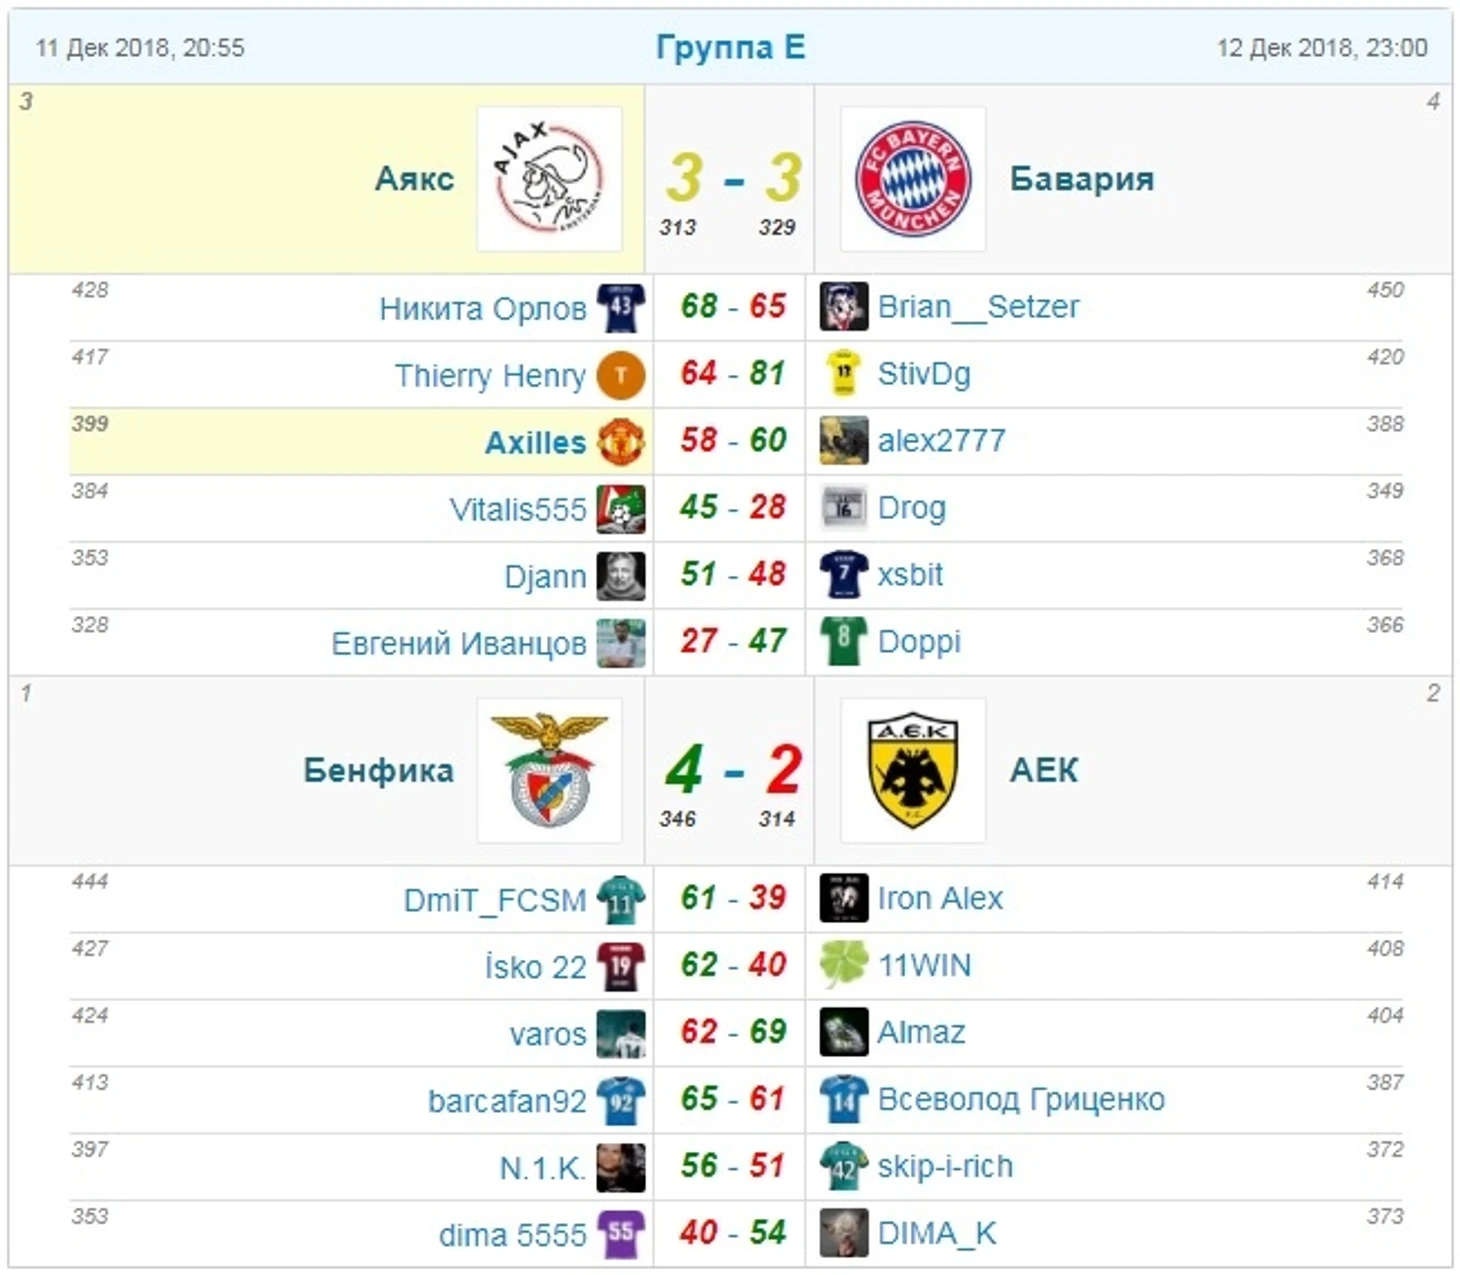The width and height of the screenshot is (1460, 1275).
Task: Click the Benfica eagle crest
Action: [x=549, y=770]
